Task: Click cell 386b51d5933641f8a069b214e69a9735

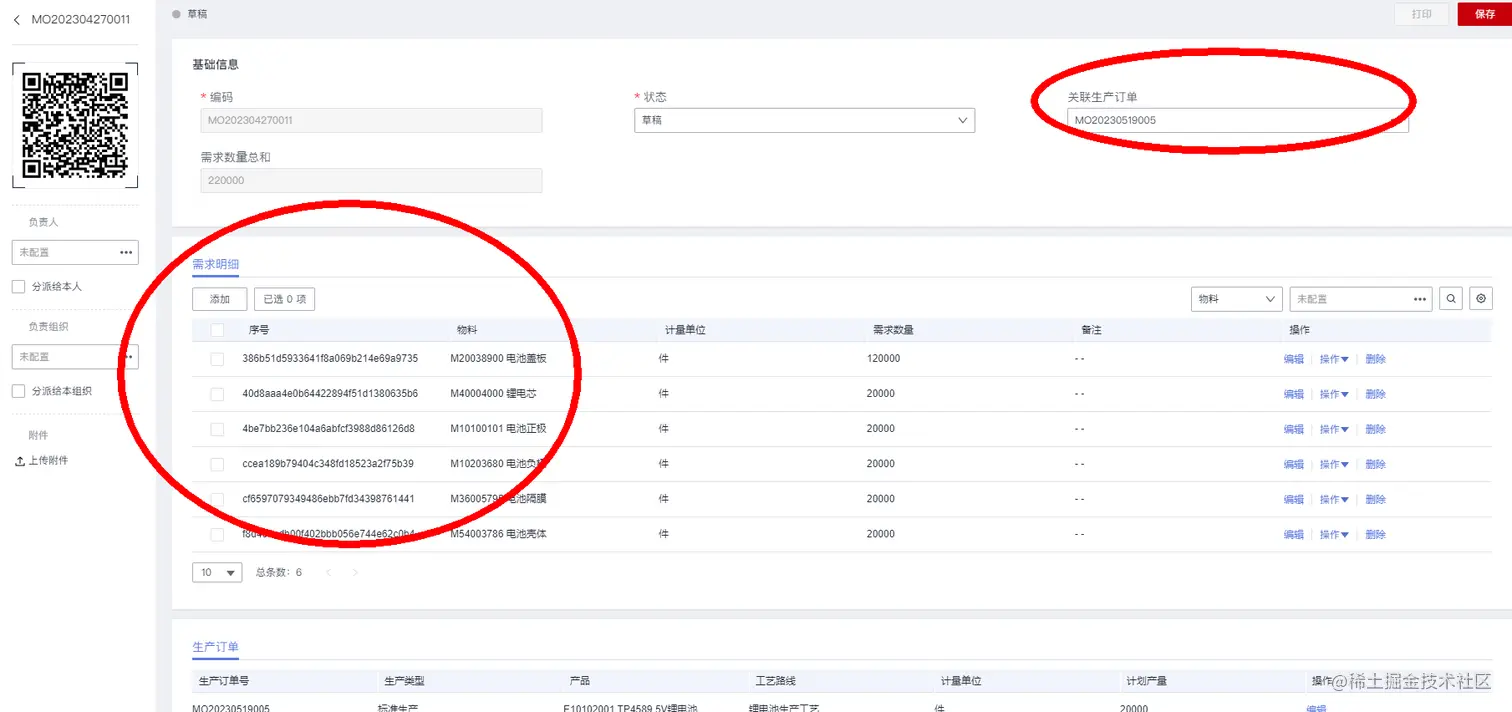Action: [330, 359]
